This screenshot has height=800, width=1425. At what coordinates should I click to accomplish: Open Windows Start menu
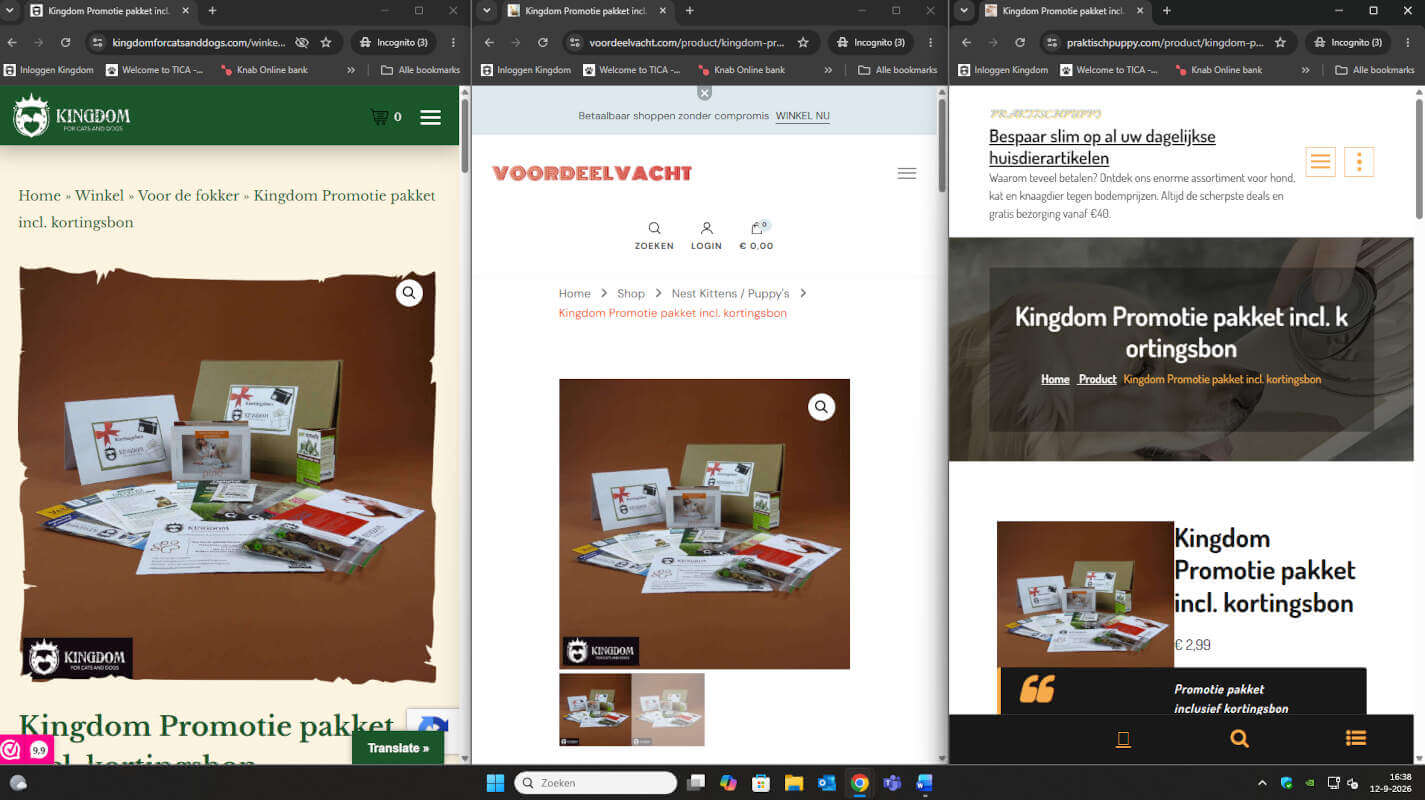(495, 783)
